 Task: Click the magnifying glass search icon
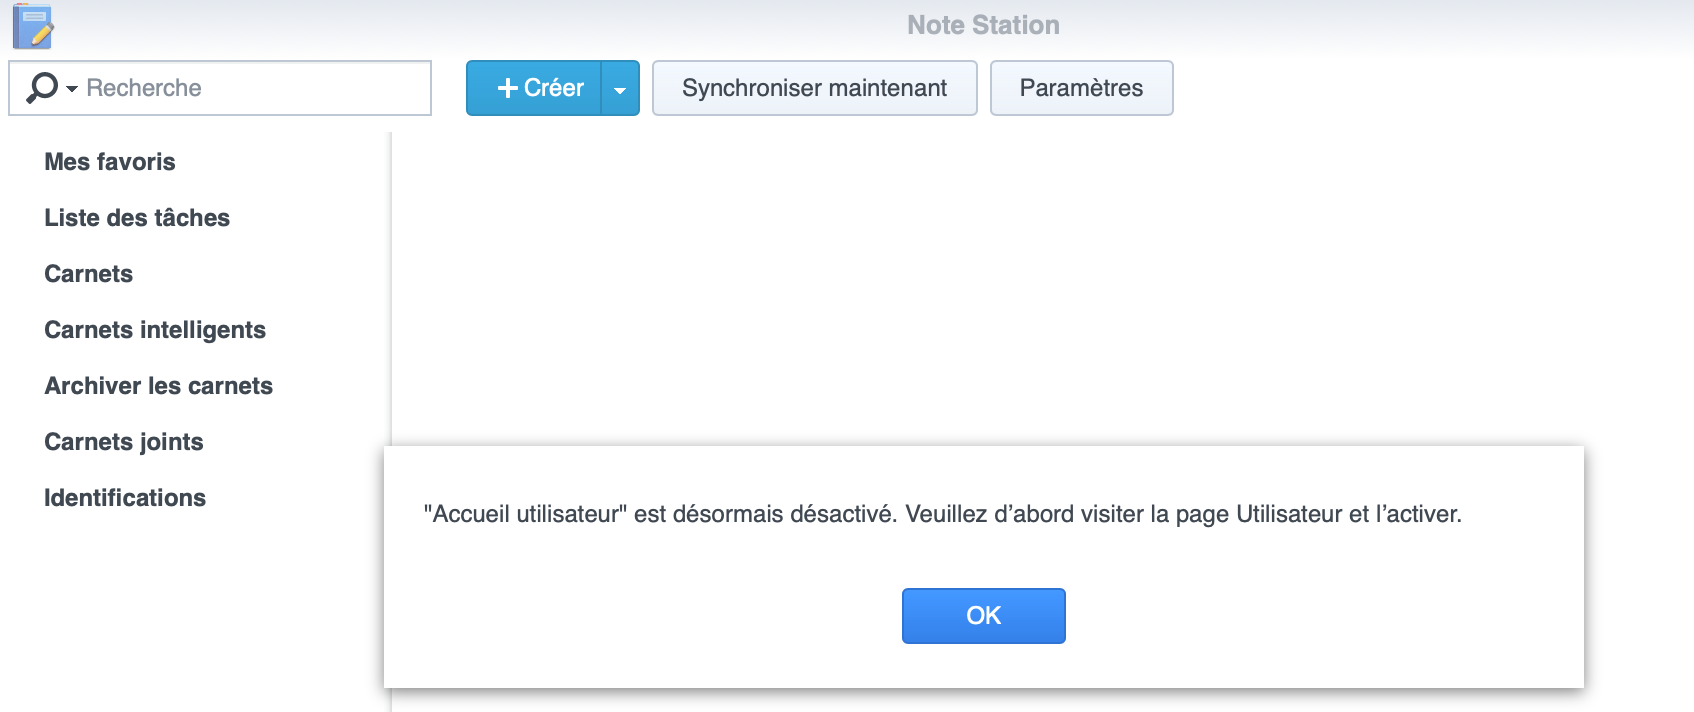click(41, 87)
